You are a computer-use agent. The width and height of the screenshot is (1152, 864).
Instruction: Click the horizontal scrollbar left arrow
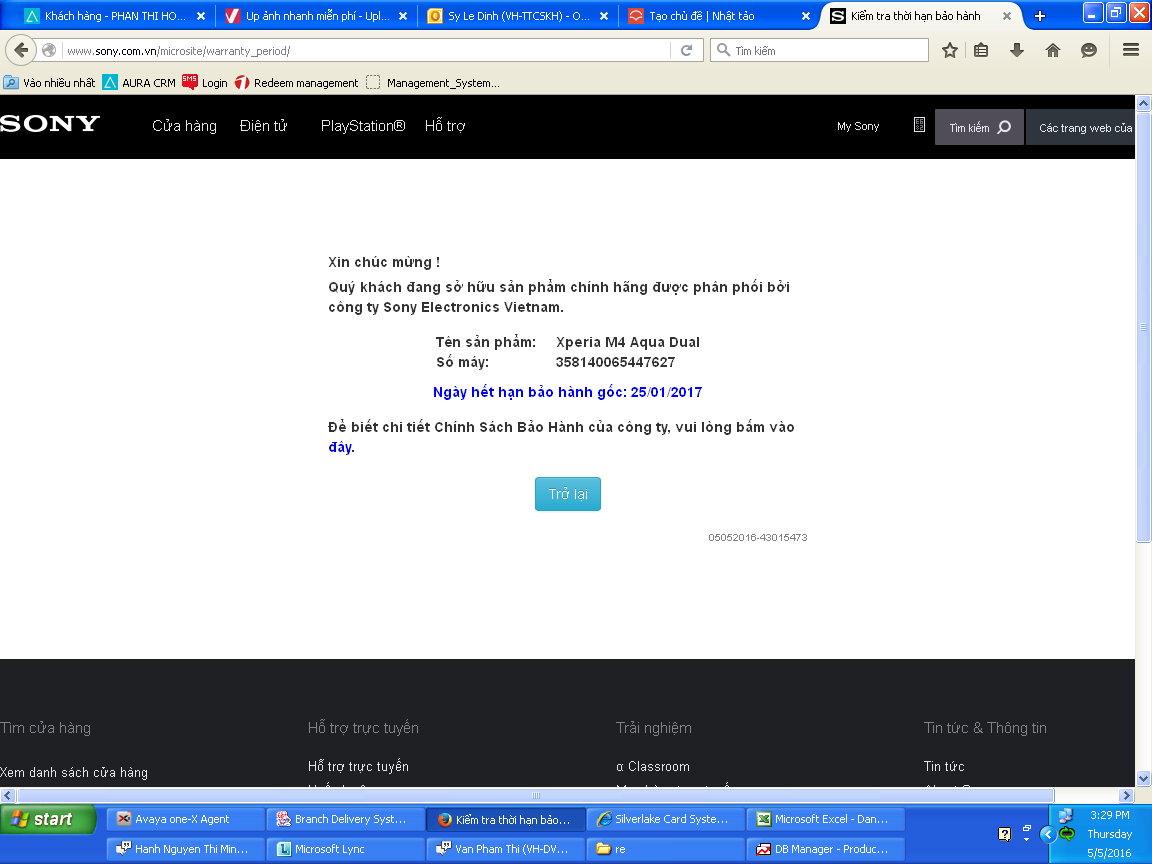pos(8,796)
